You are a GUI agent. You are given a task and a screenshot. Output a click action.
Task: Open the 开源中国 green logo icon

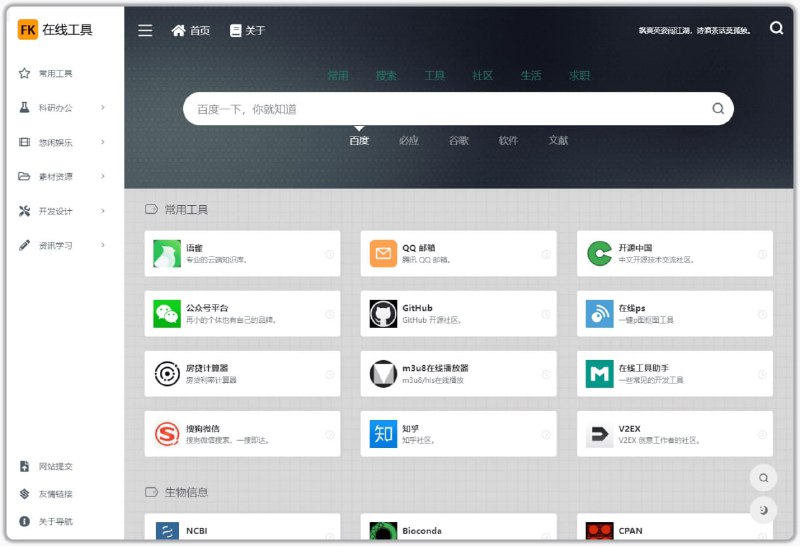click(600, 254)
